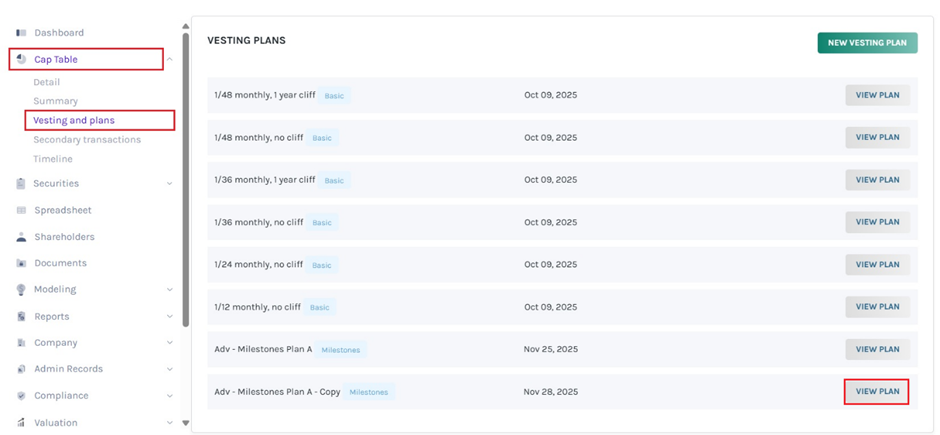Expand the Admin Records chevron
The image size is (940, 435).
click(170, 369)
